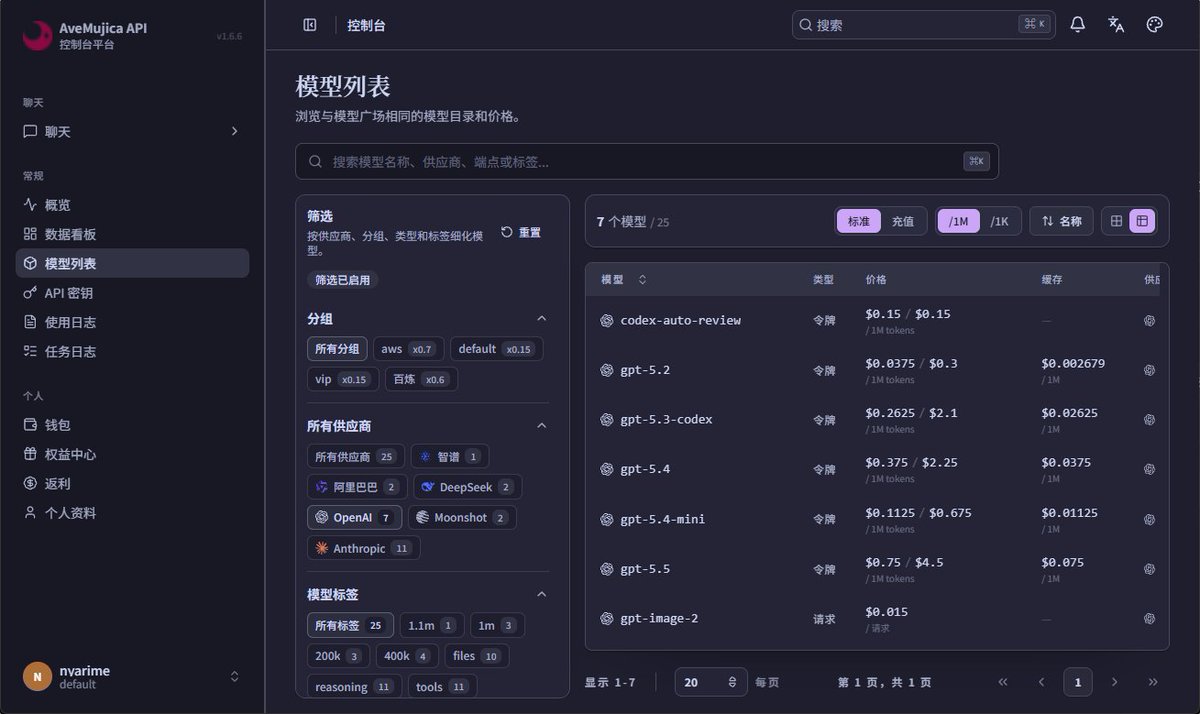The height and width of the screenshot is (714, 1200).
Task: Open 钱包 wallet page
Action: [x=132, y=425]
